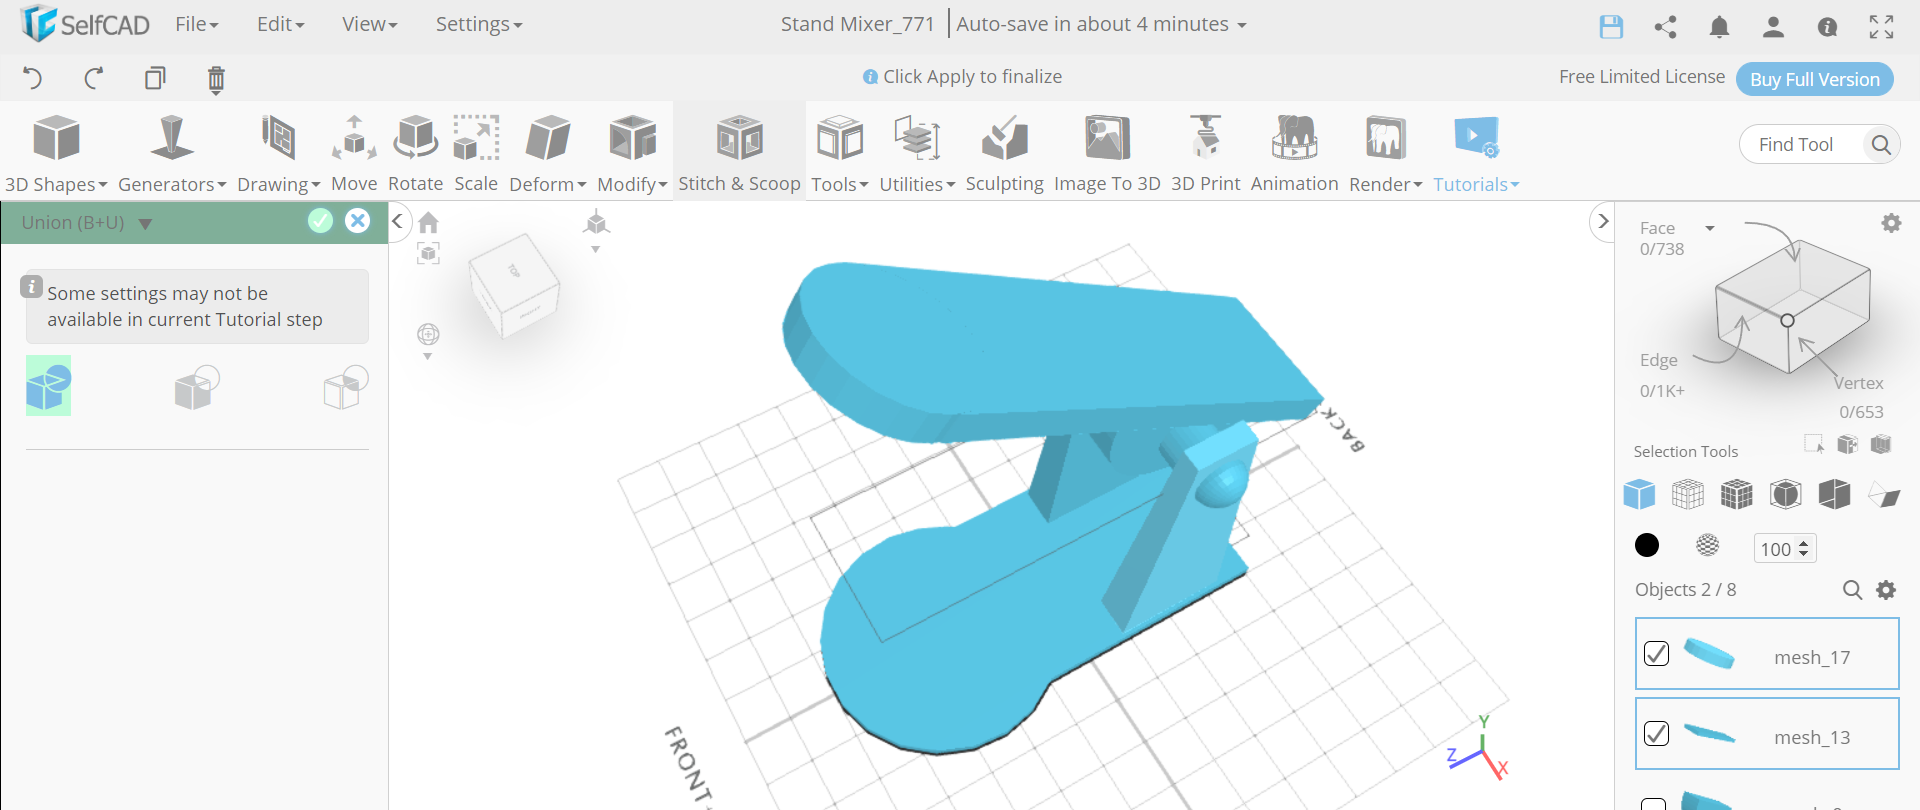Click the info icon in the header

pos(1827,27)
